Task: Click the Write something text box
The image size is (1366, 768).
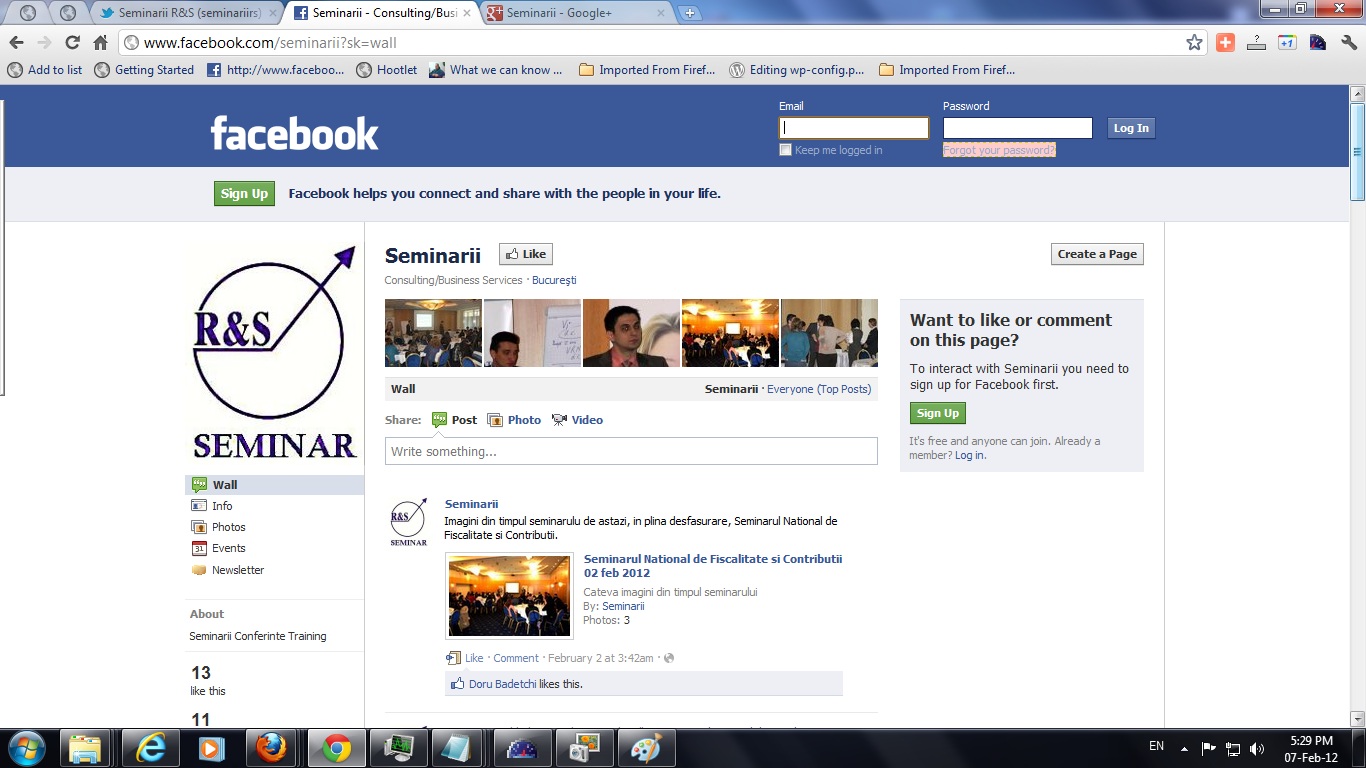Action: [x=631, y=451]
